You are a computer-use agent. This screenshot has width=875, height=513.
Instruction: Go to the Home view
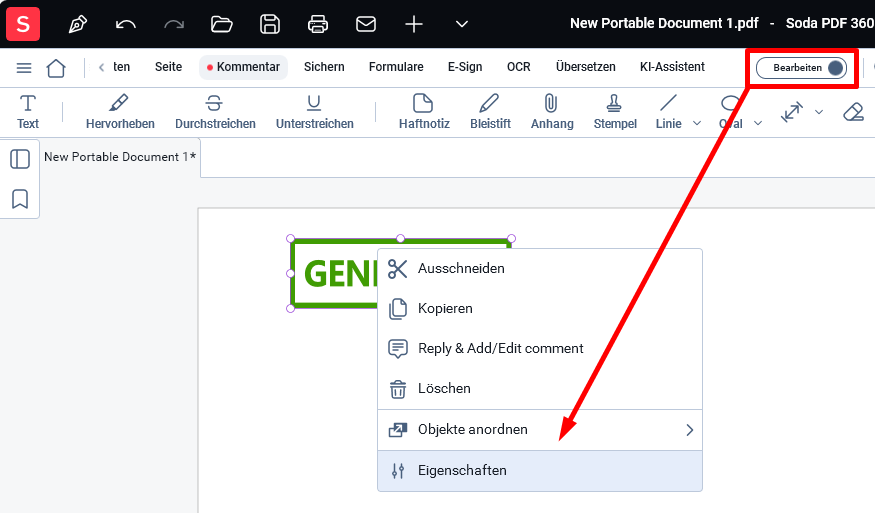pyautogui.click(x=56, y=68)
